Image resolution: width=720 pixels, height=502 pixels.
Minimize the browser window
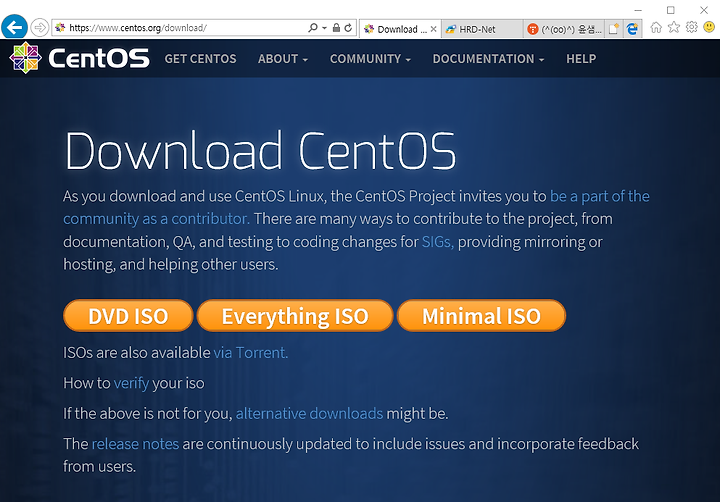(x=638, y=10)
